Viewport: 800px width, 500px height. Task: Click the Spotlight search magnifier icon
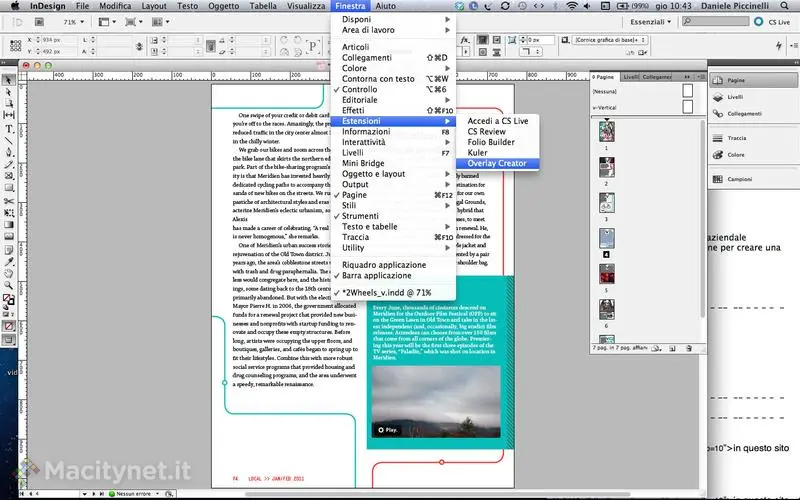pos(786,6)
